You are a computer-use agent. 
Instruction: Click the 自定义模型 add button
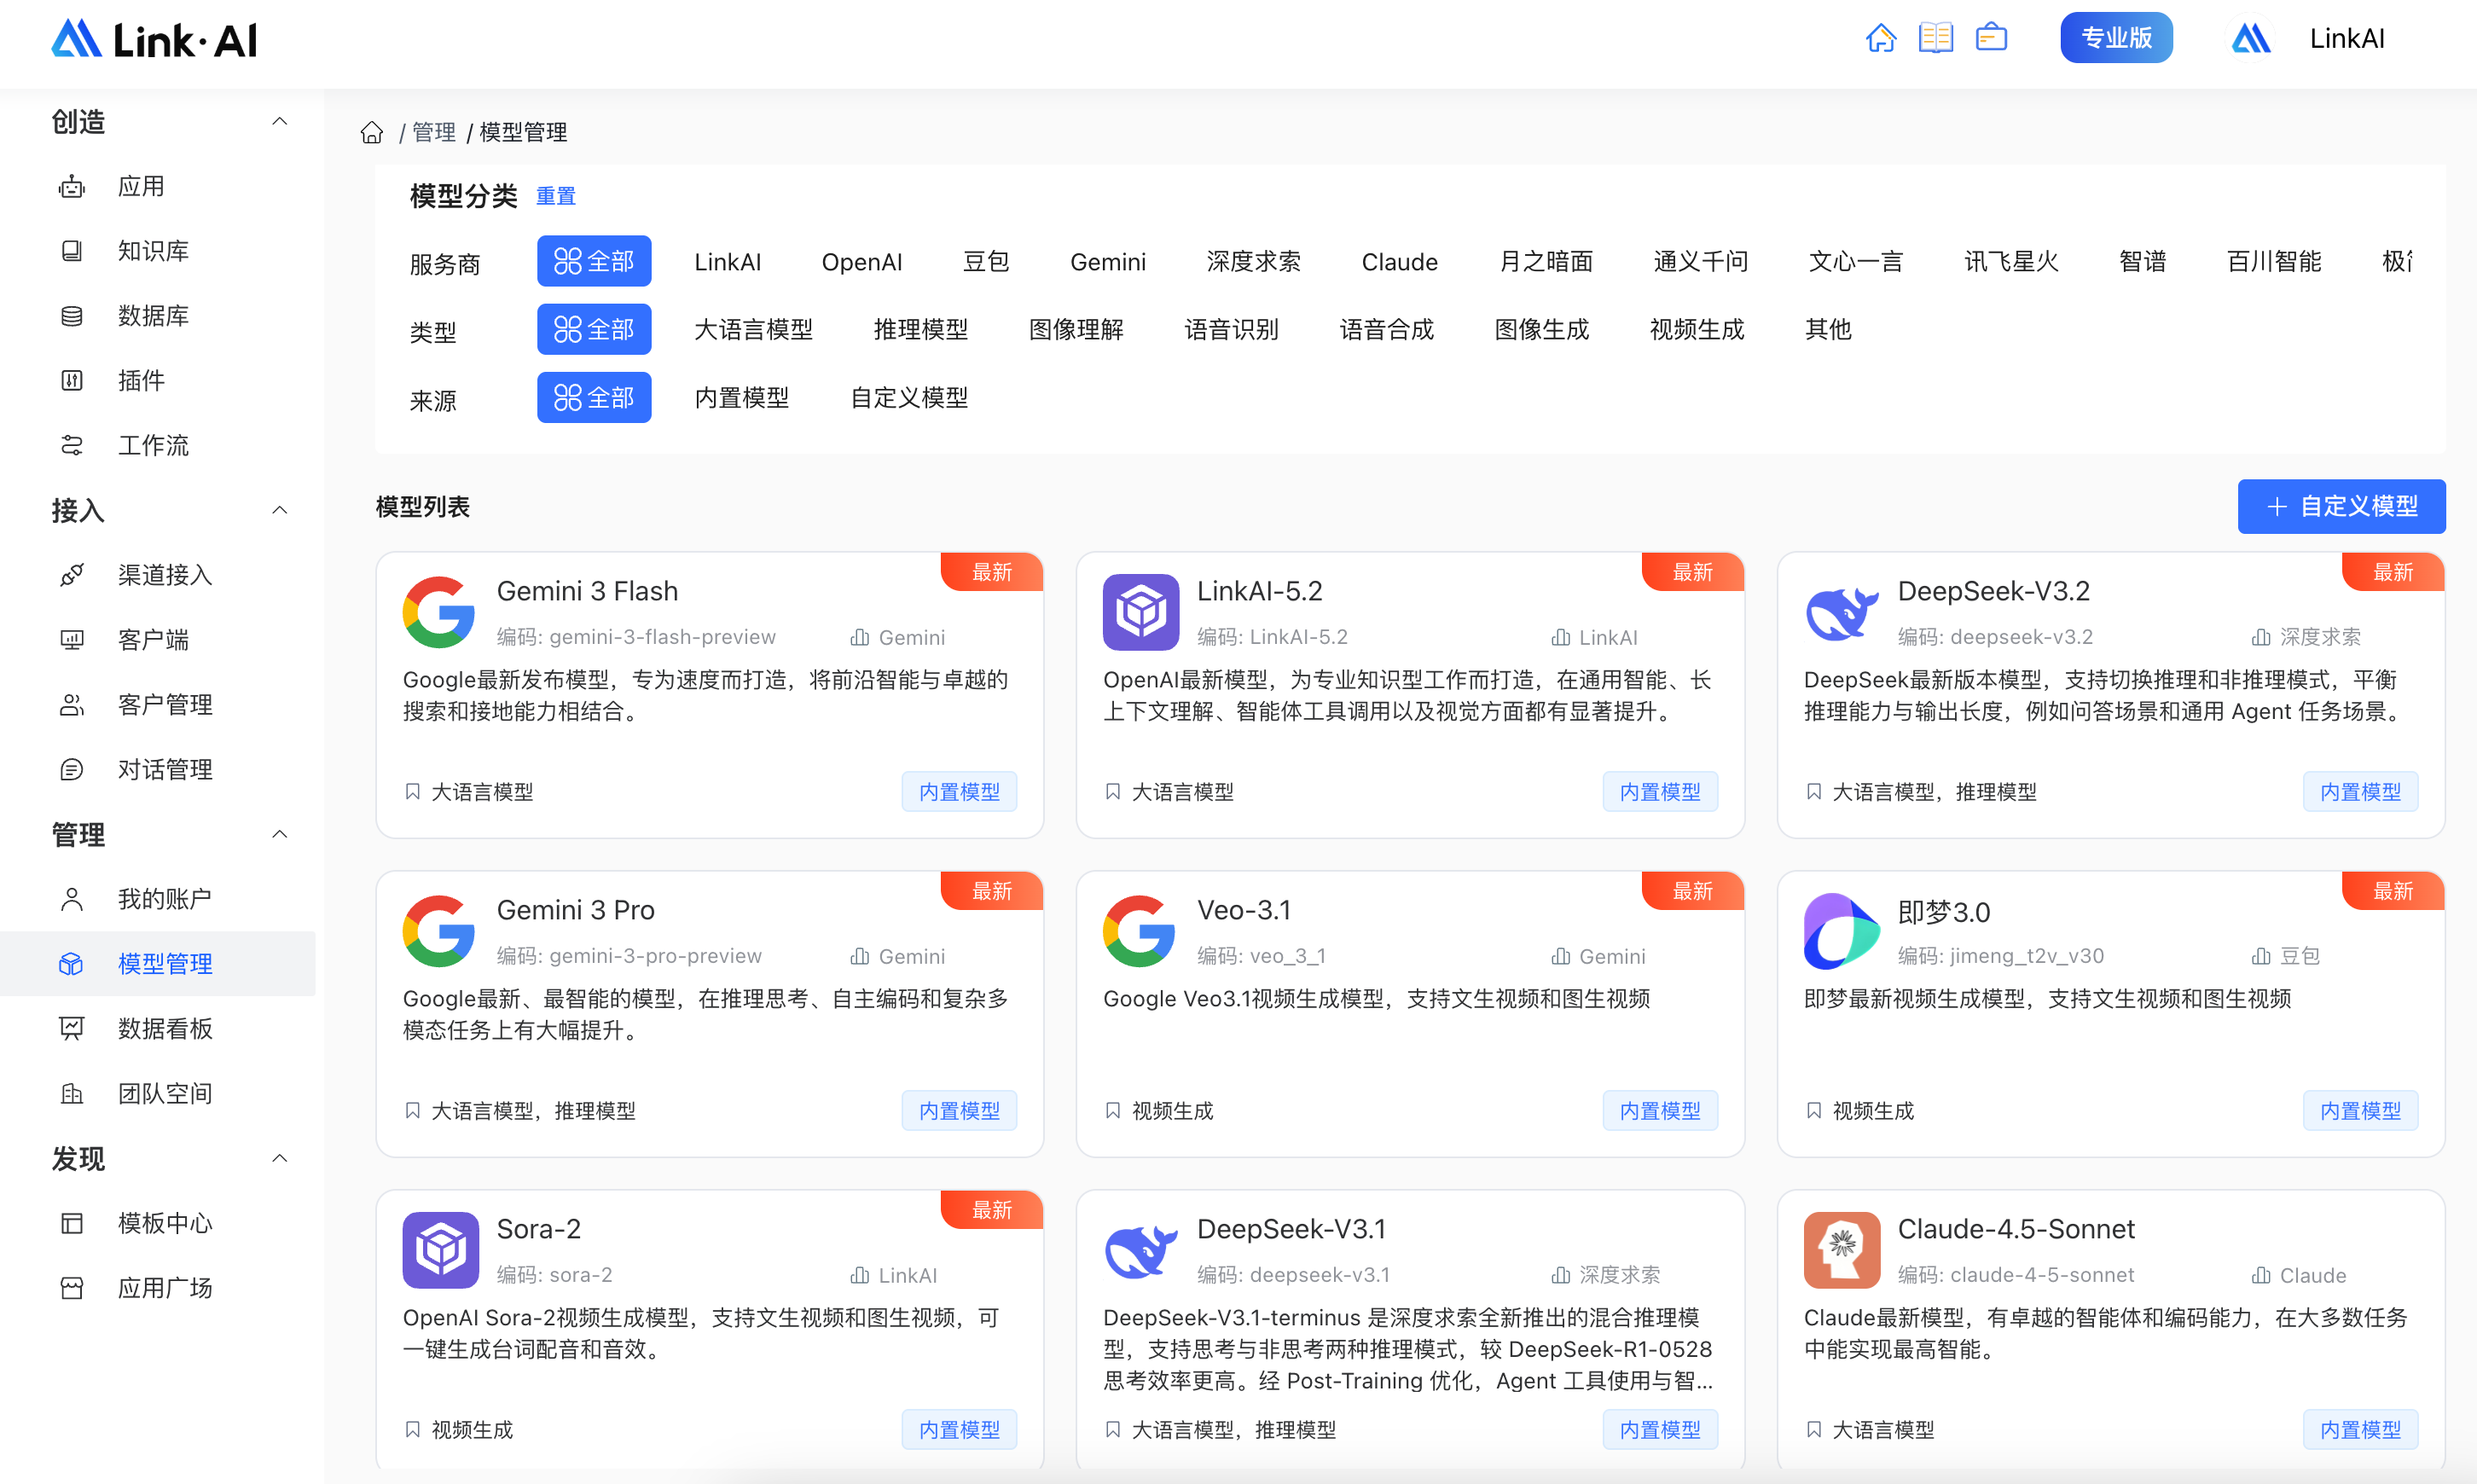[x=2341, y=506]
